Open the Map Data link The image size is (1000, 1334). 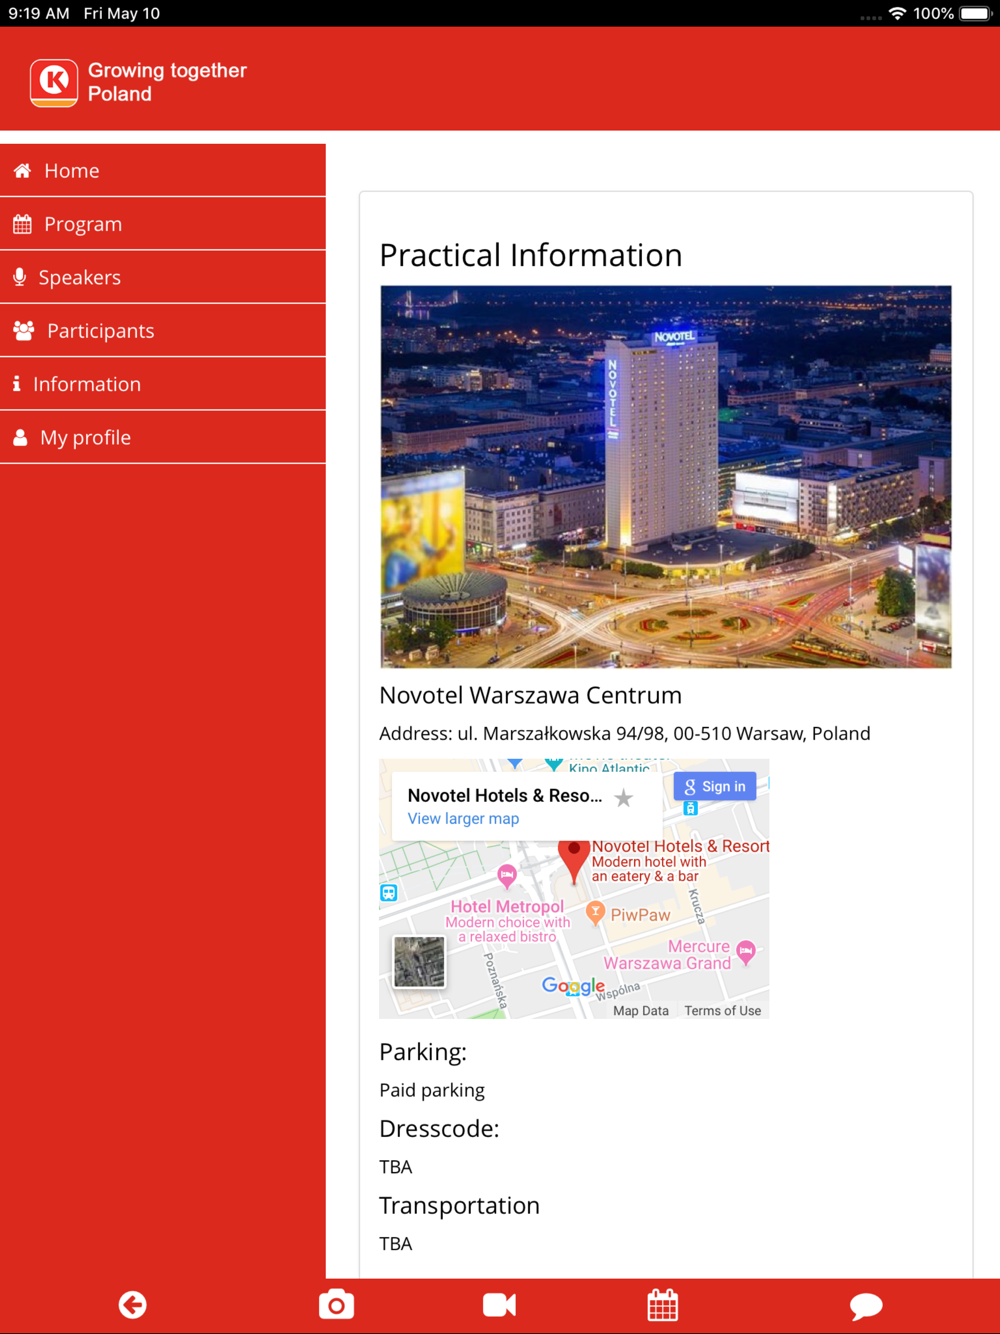point(641,1011)
